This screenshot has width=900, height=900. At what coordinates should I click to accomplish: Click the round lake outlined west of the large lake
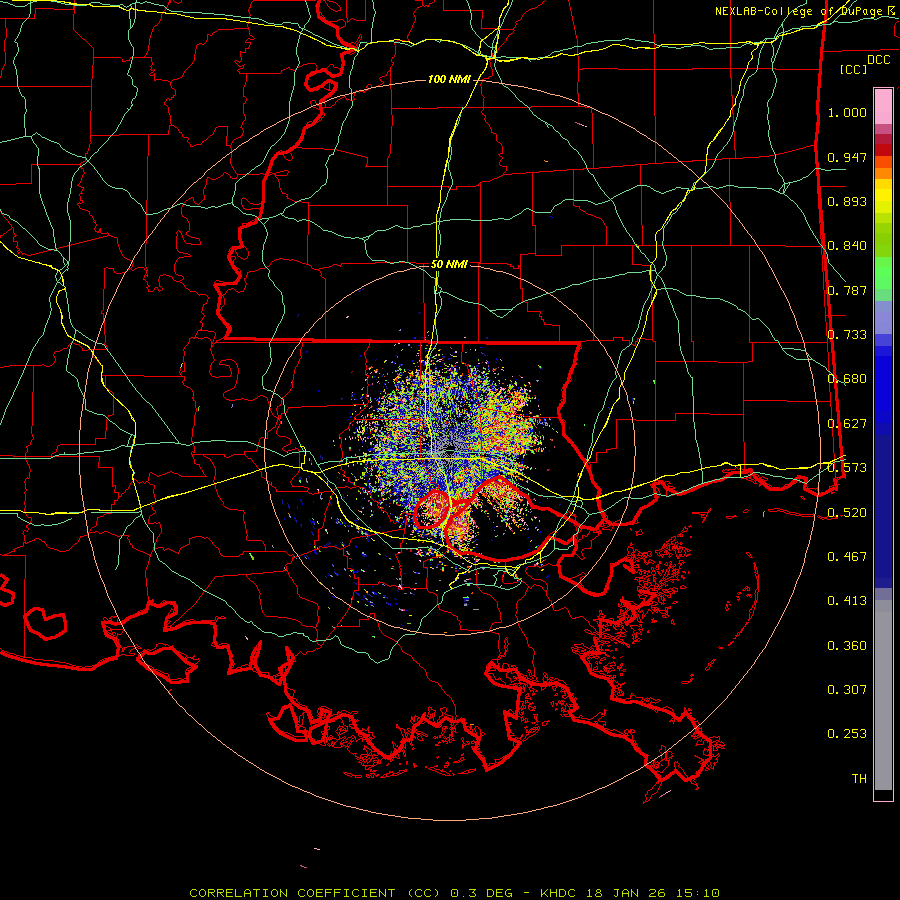click(432, 509)
